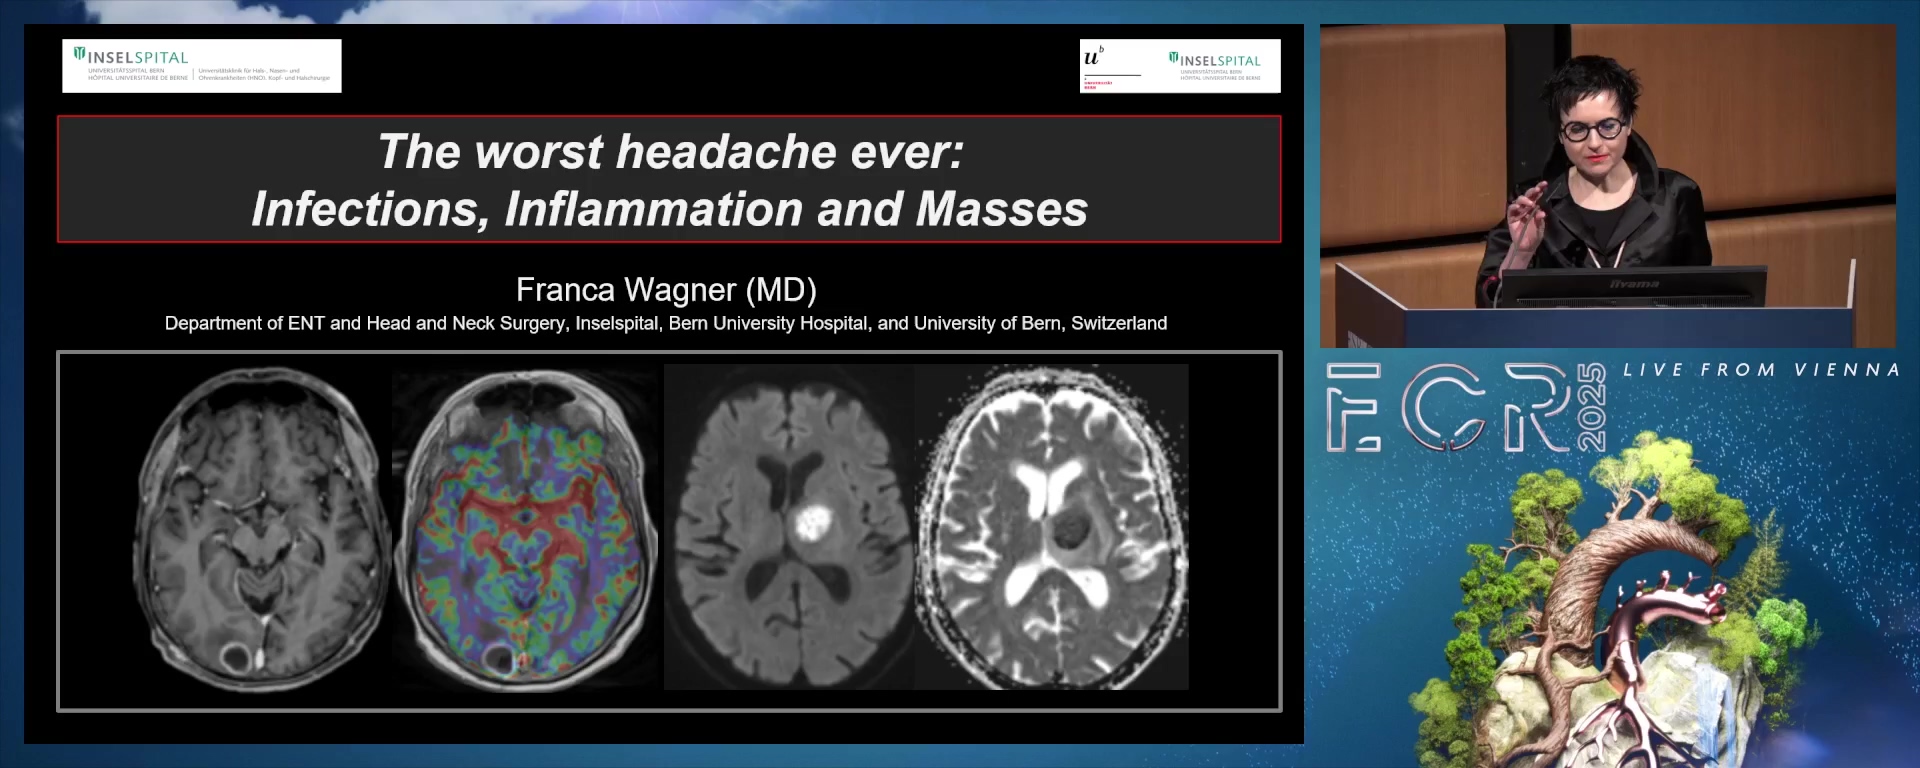Click the Inselspital logo at the slide's top left
This screenshot has width=1920, height=768.
(x=202, y=66)
